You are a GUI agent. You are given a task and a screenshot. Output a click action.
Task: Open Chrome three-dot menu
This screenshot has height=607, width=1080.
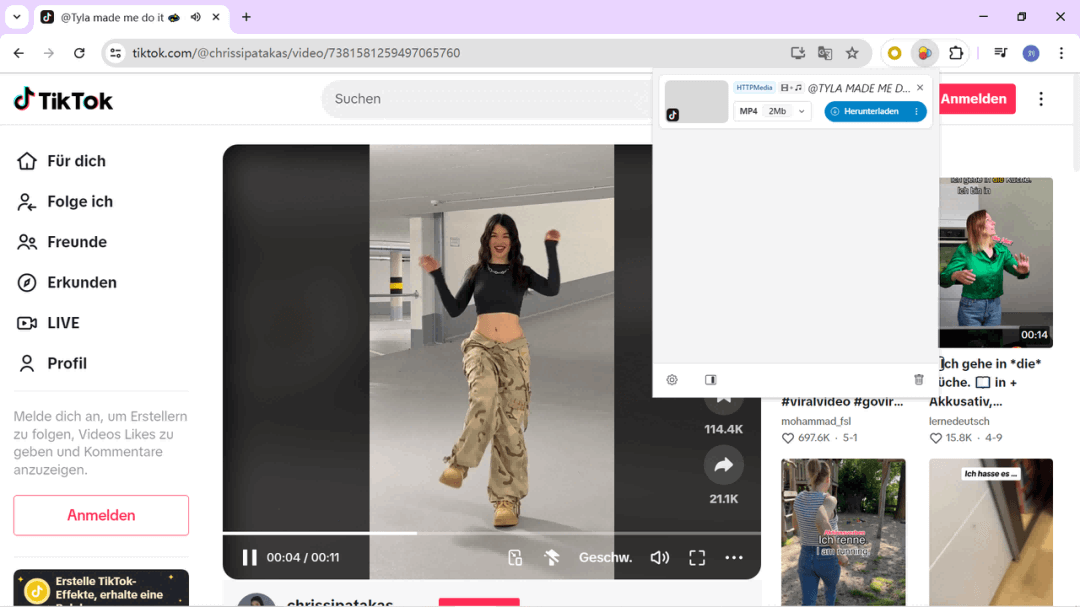pyautogui.click(x=1061, y=53)
